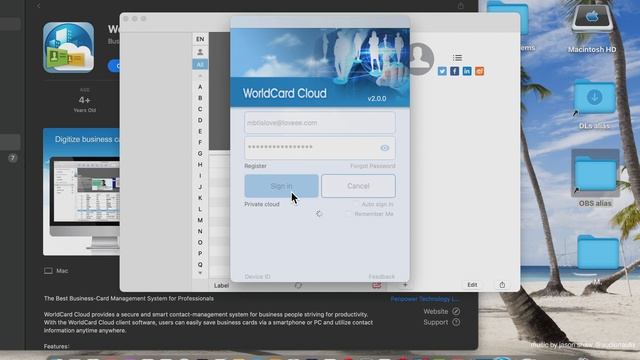Jump to letter G in index
The image size is (640, 360).
coord(200,153)
